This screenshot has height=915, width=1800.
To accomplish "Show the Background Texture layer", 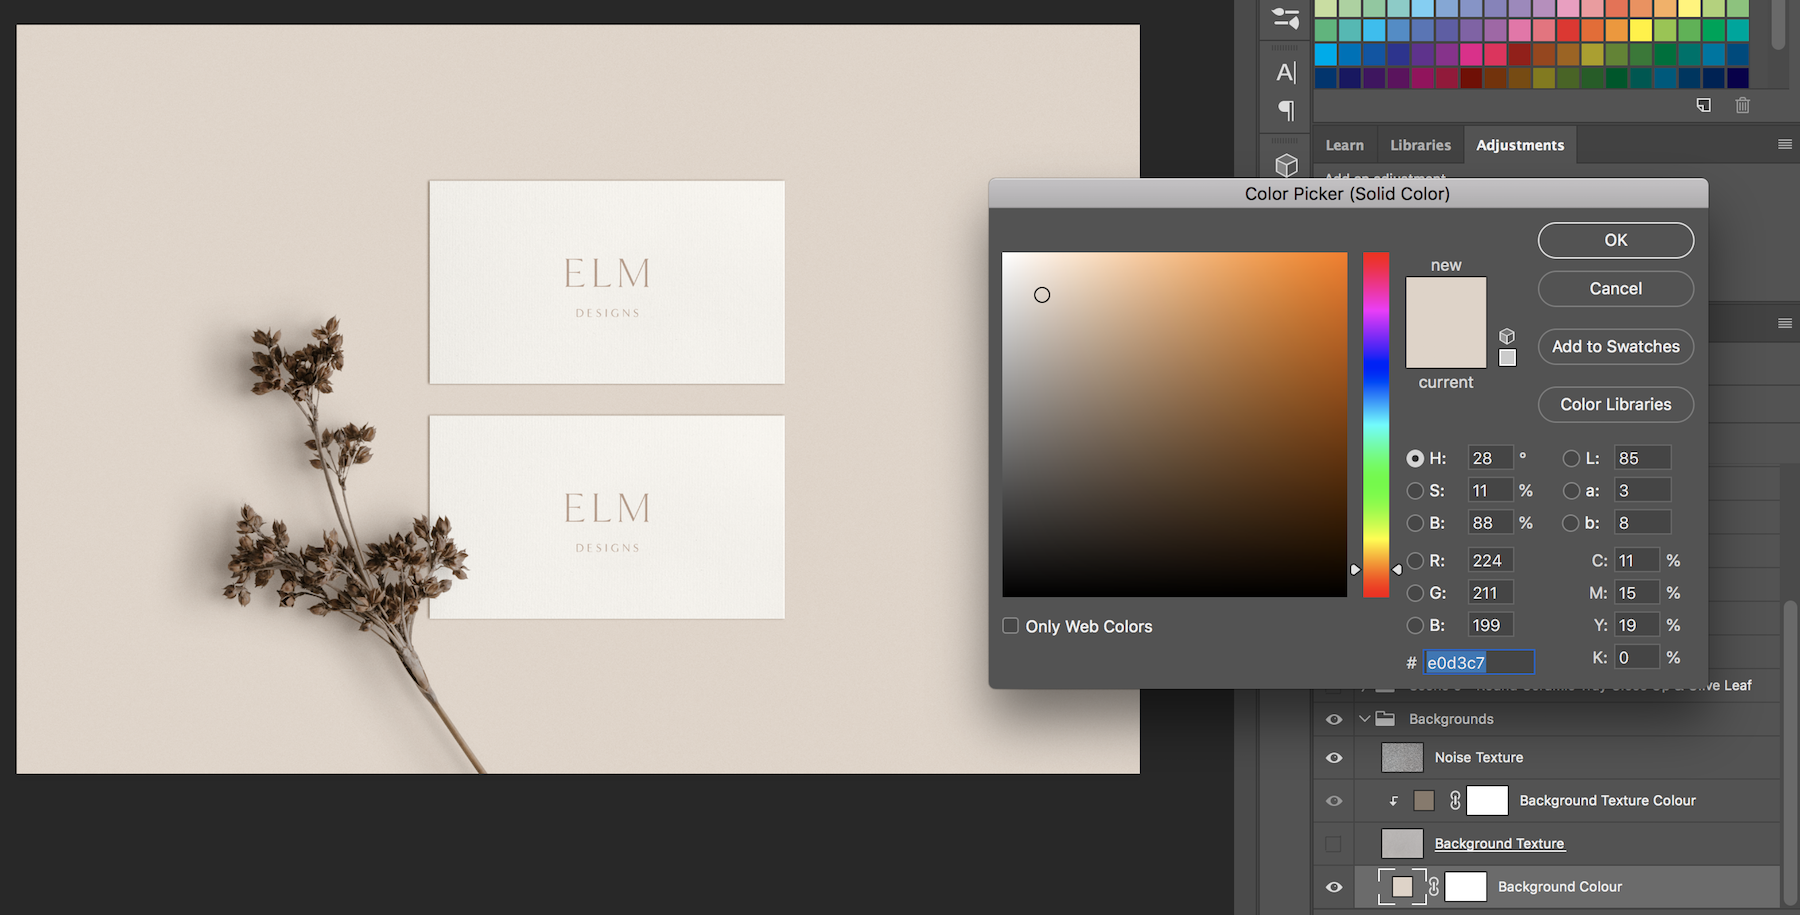I will click(1334, 844).
